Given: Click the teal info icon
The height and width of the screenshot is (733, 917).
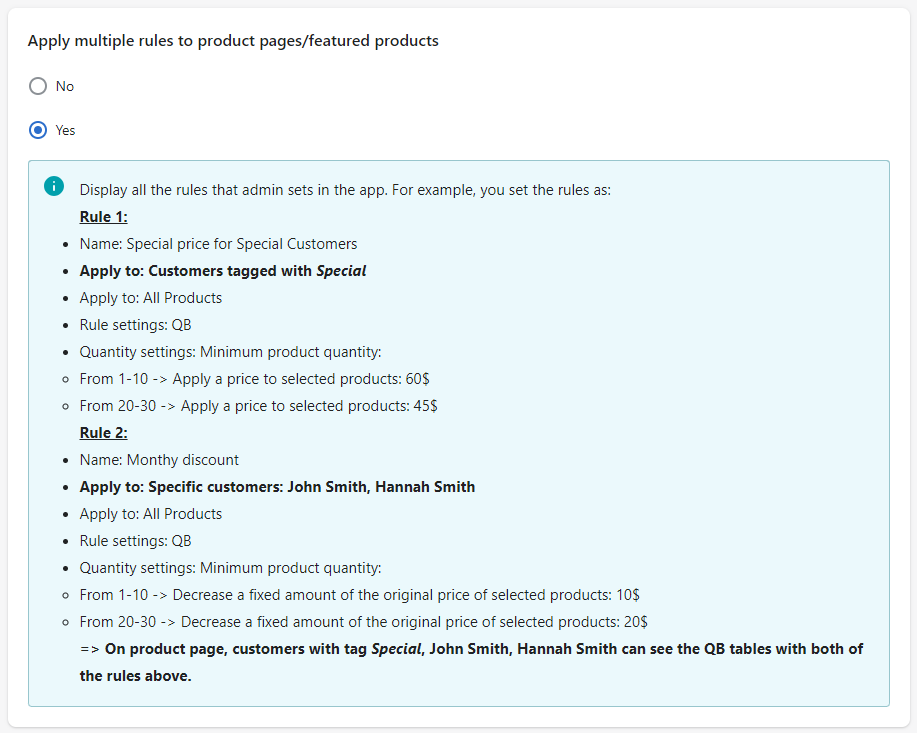Looking at the screenshot, I should [x=54, y=187].
